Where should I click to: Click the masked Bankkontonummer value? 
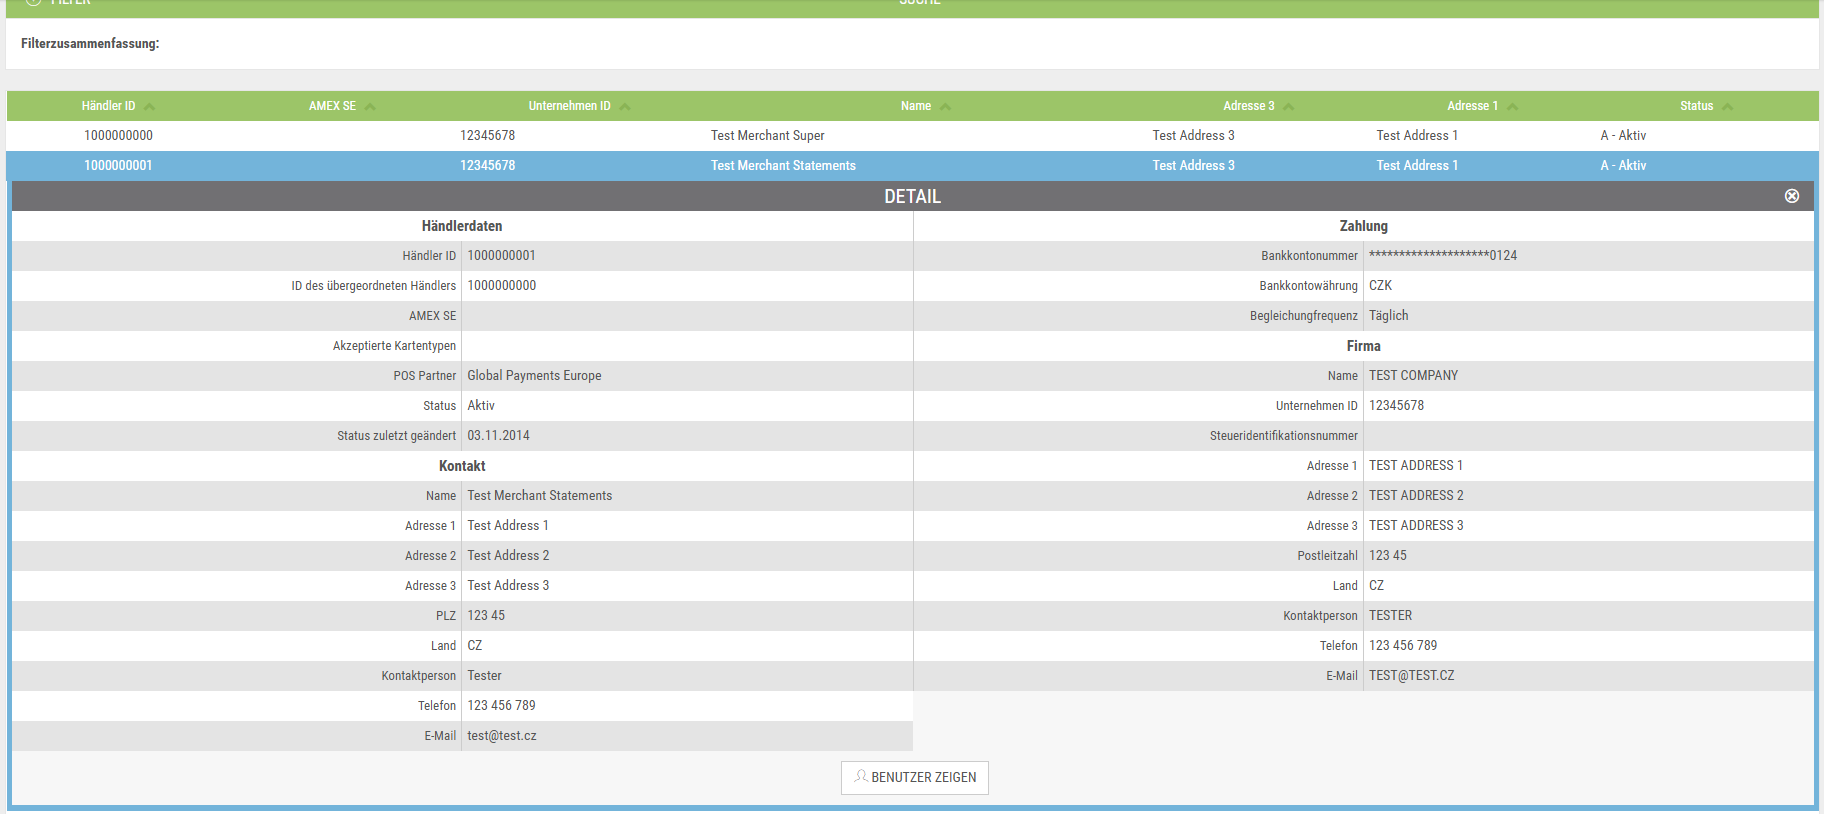[x=1442, y=256]
